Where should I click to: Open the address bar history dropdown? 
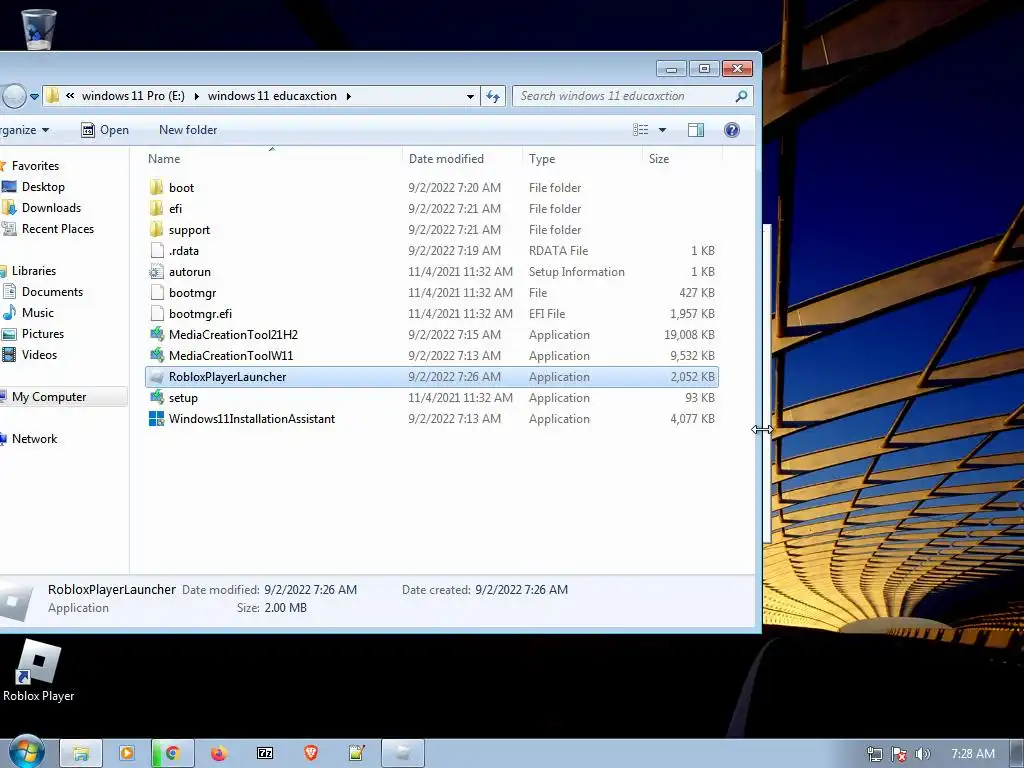pos(470,96)
